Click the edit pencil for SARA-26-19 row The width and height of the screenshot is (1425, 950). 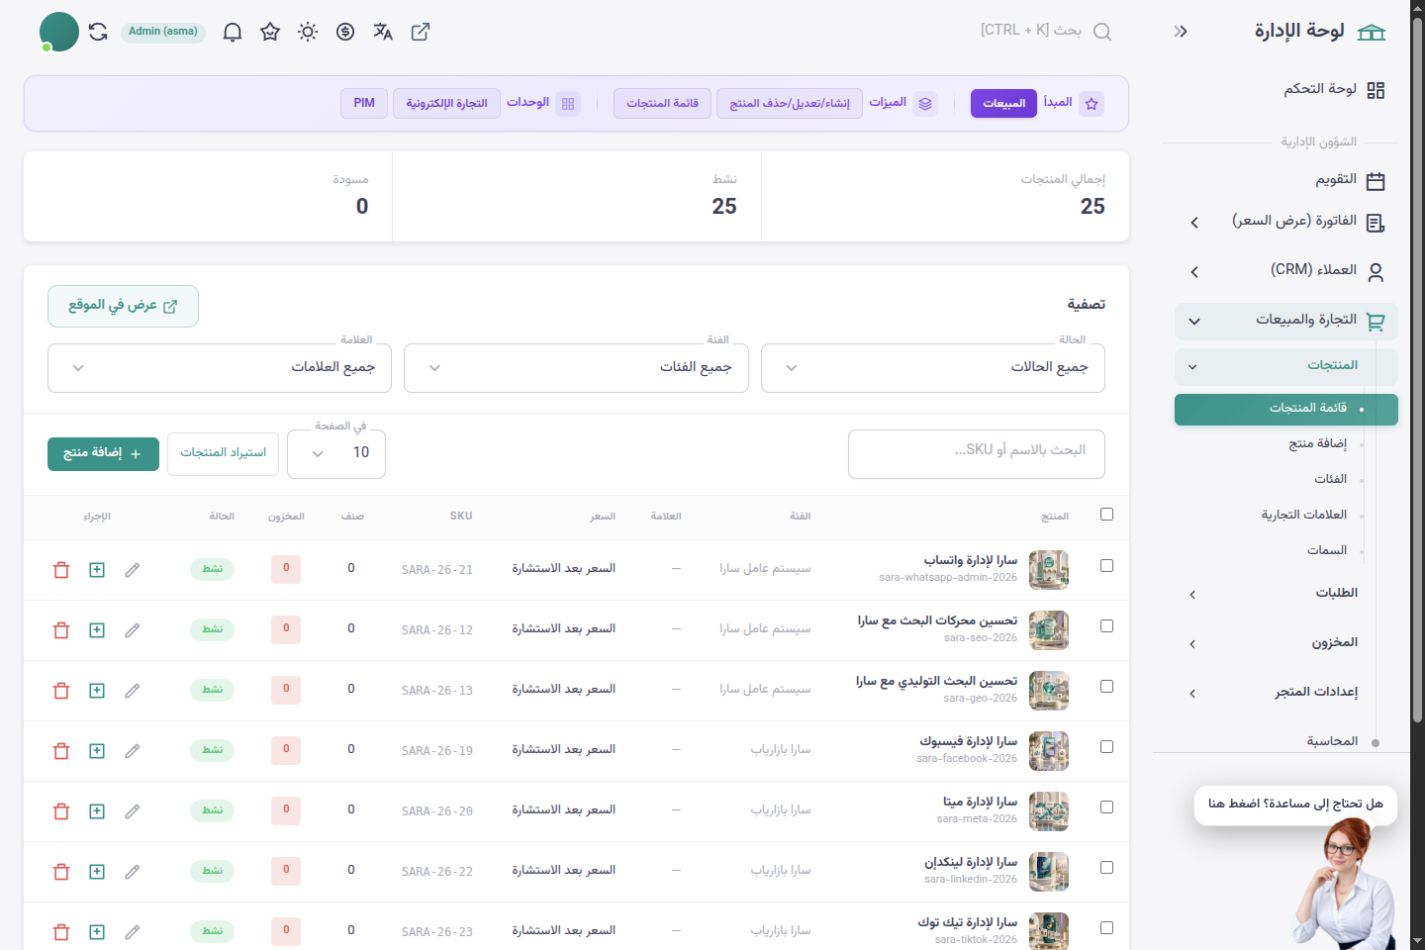[132, 751]
